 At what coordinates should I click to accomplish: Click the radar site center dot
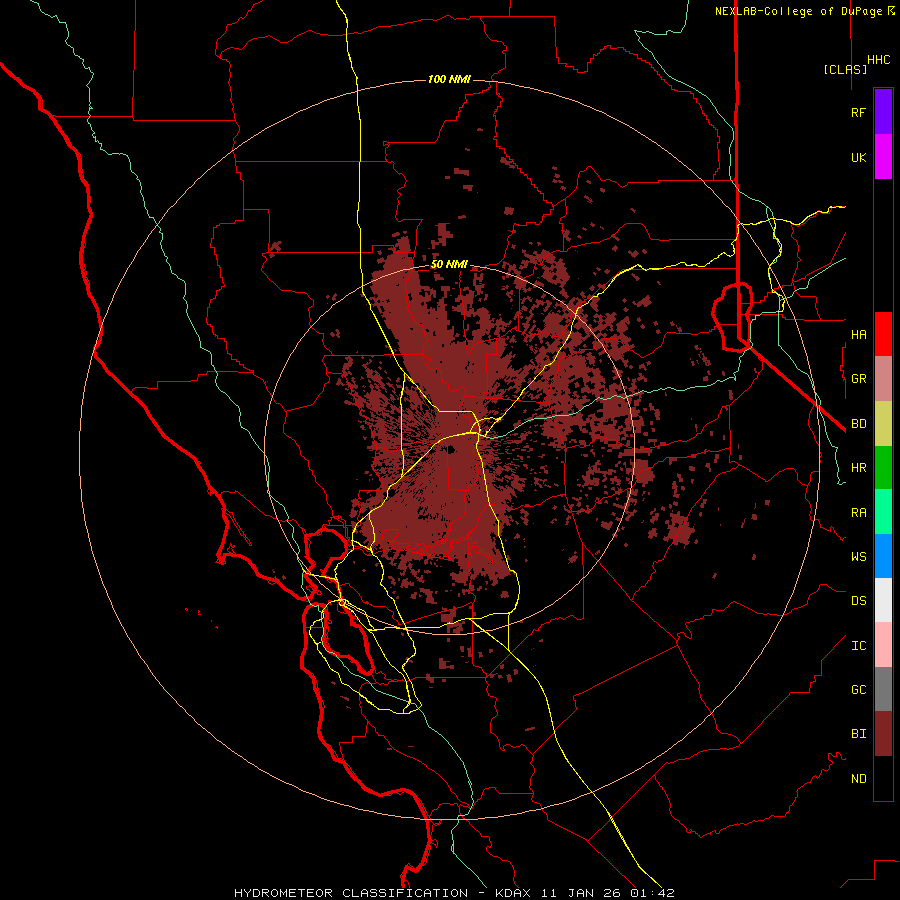[451, 449]
